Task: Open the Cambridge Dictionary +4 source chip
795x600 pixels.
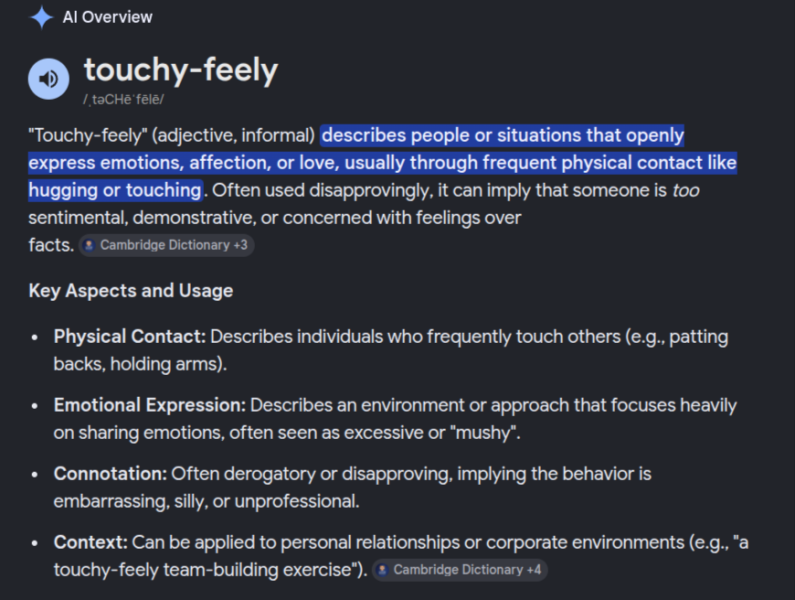Action: coord(460,570)
